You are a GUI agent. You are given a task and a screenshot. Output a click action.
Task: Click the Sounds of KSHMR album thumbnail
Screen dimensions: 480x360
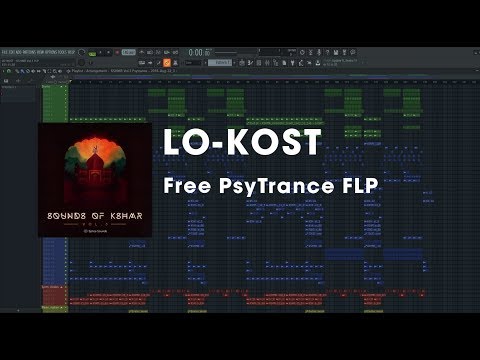(x=95, y=180)
